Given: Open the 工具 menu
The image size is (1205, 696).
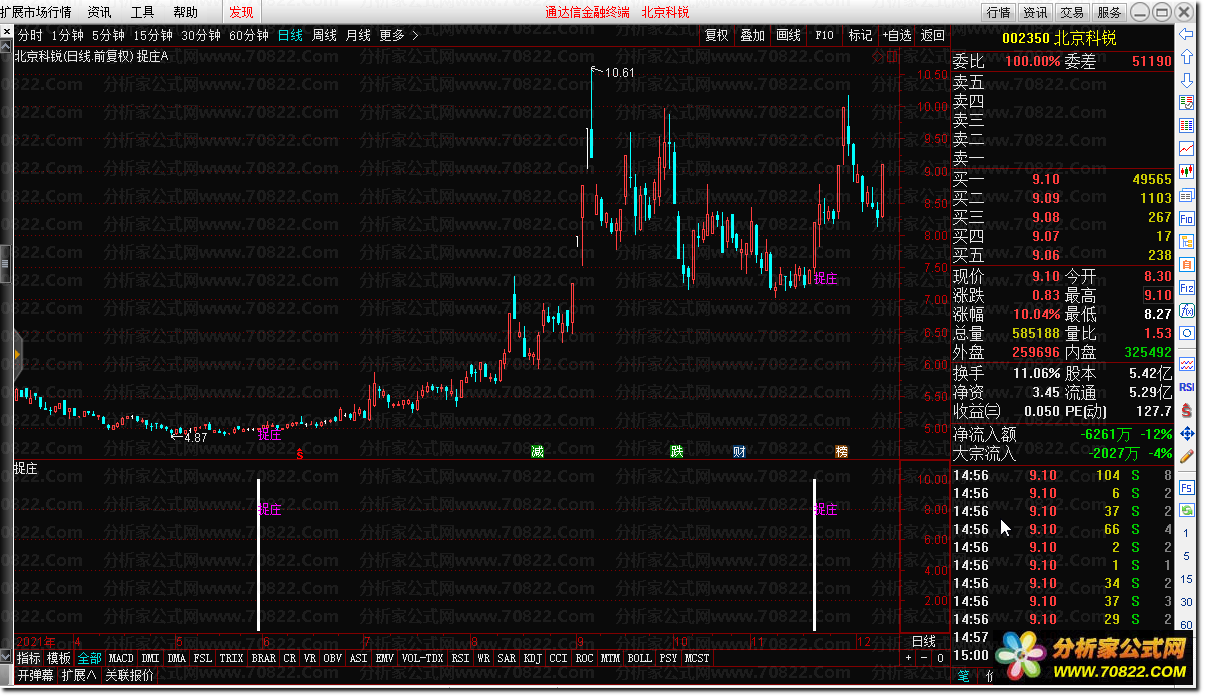Looking at the screenshot, I should click(x=142, y=12).
